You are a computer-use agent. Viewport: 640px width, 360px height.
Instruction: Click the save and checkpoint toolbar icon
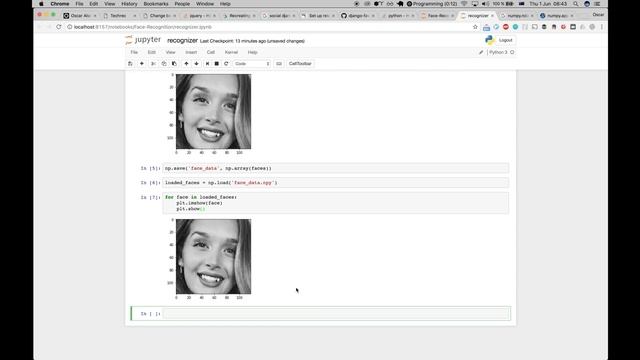click(130, 64)
